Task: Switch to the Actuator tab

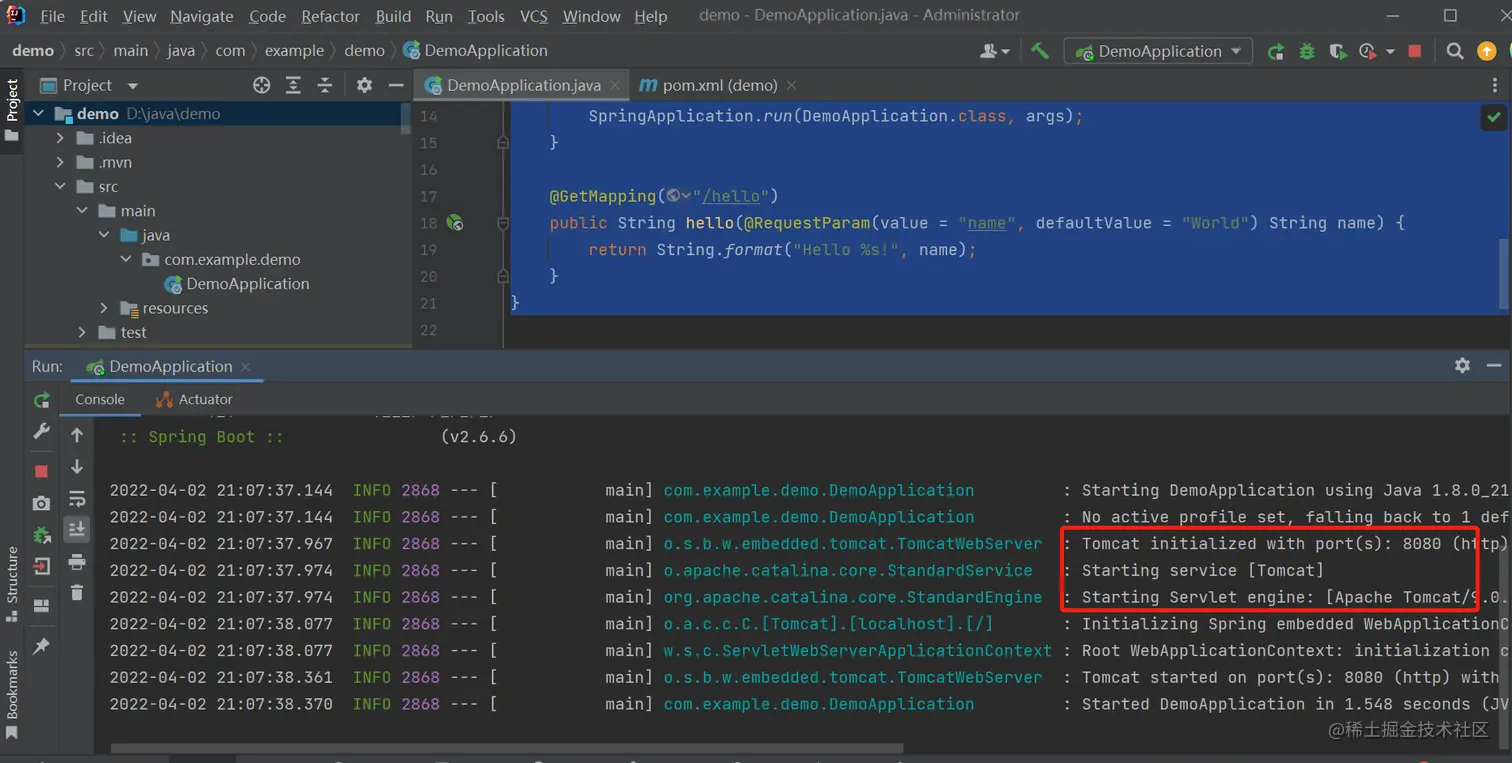Action: click(x=194, y=399)
